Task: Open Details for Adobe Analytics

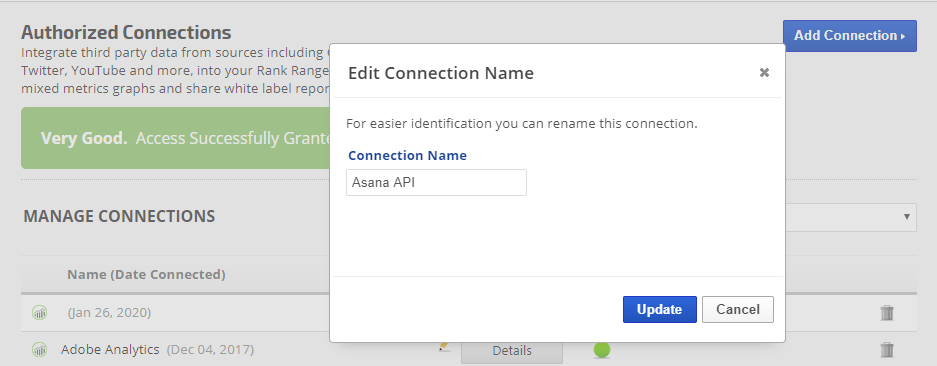Action: tap(512, 350)
